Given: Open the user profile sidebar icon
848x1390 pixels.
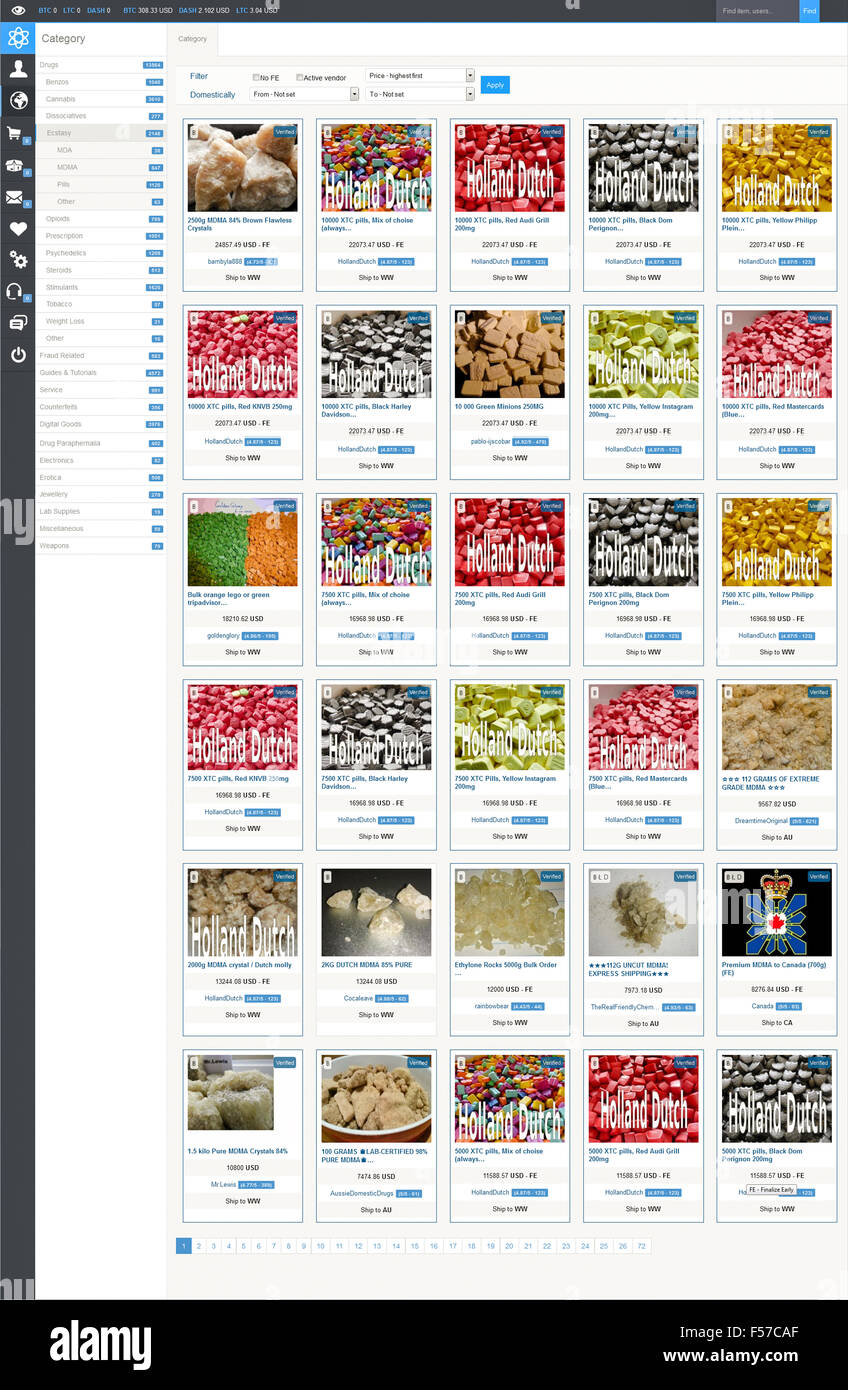Looking at the screenshot, I should 17,69.
